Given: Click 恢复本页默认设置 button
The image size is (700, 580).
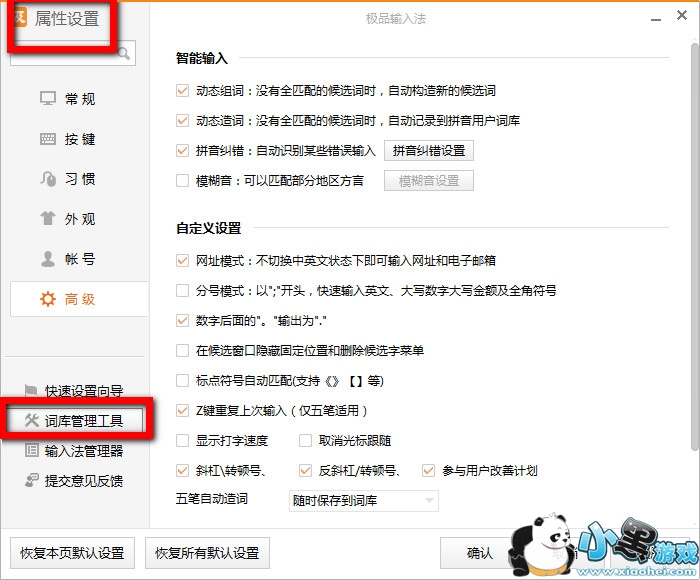Looking at the screenshot, I should click(x=72, y=553).
